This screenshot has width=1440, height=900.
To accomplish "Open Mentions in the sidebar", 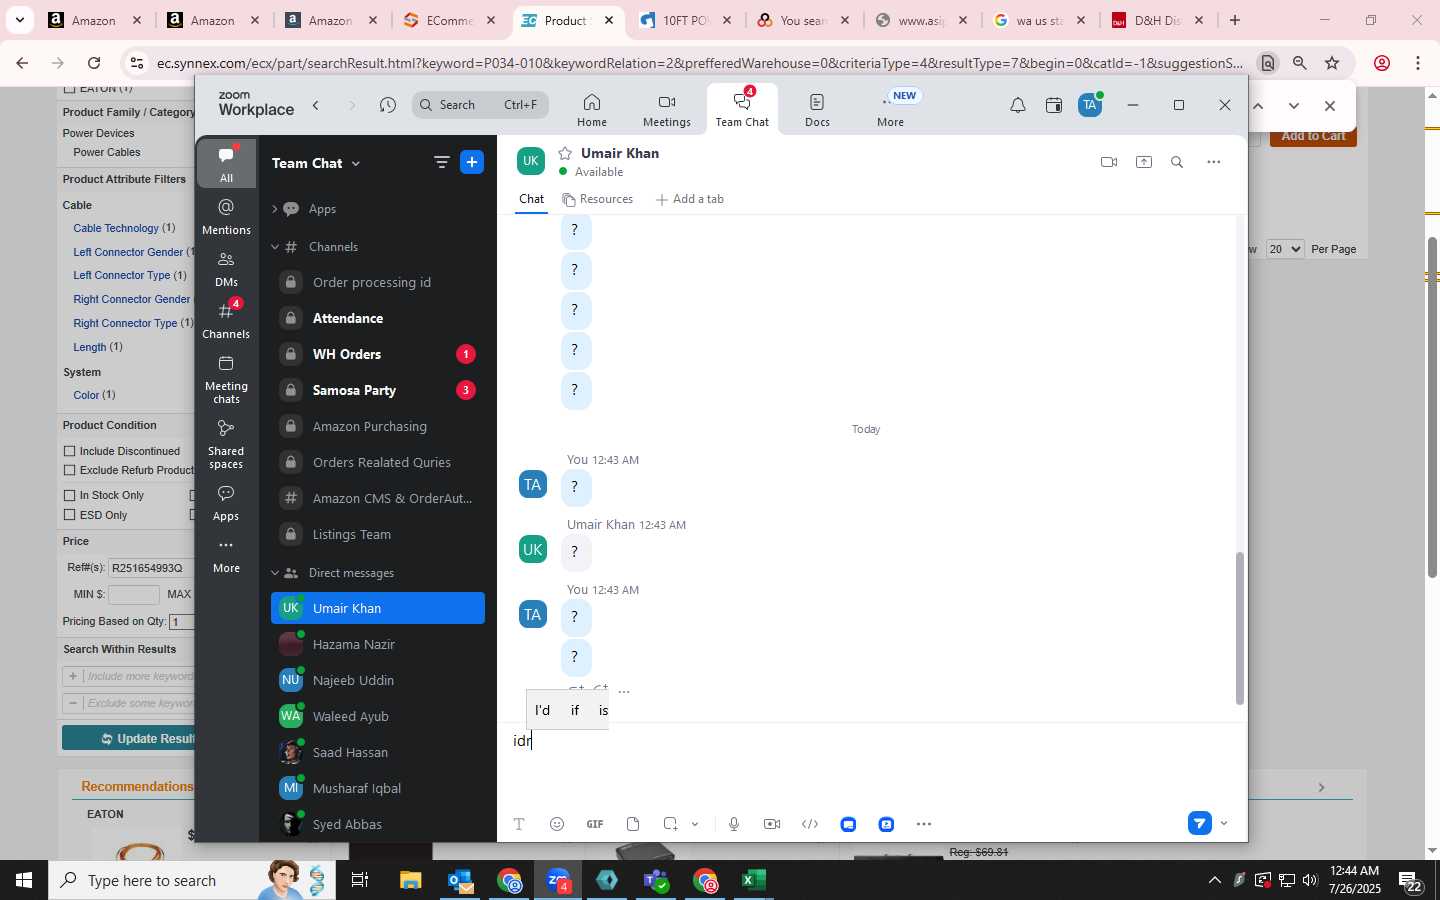I will pos(227,216).
